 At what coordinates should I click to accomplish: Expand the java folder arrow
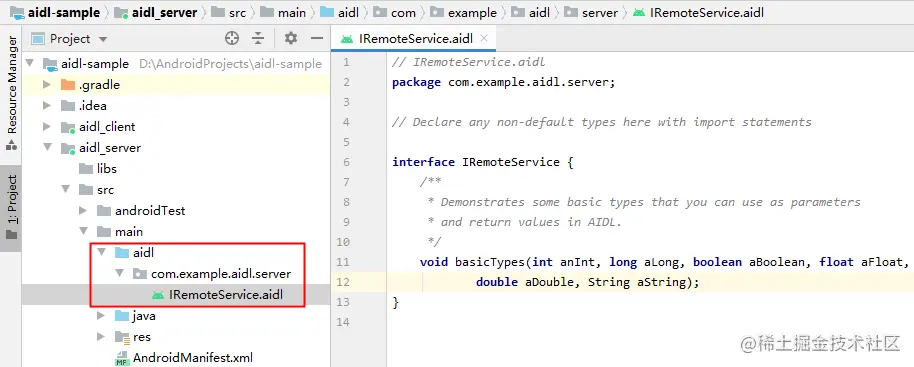click(x=101, y=316)
